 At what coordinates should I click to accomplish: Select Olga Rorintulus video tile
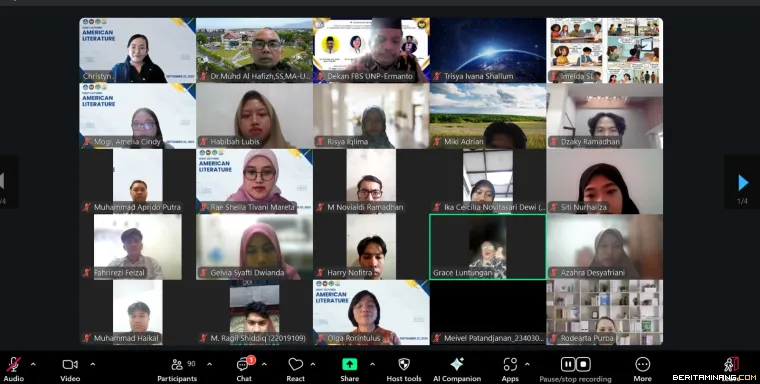[x=371, y=312]
